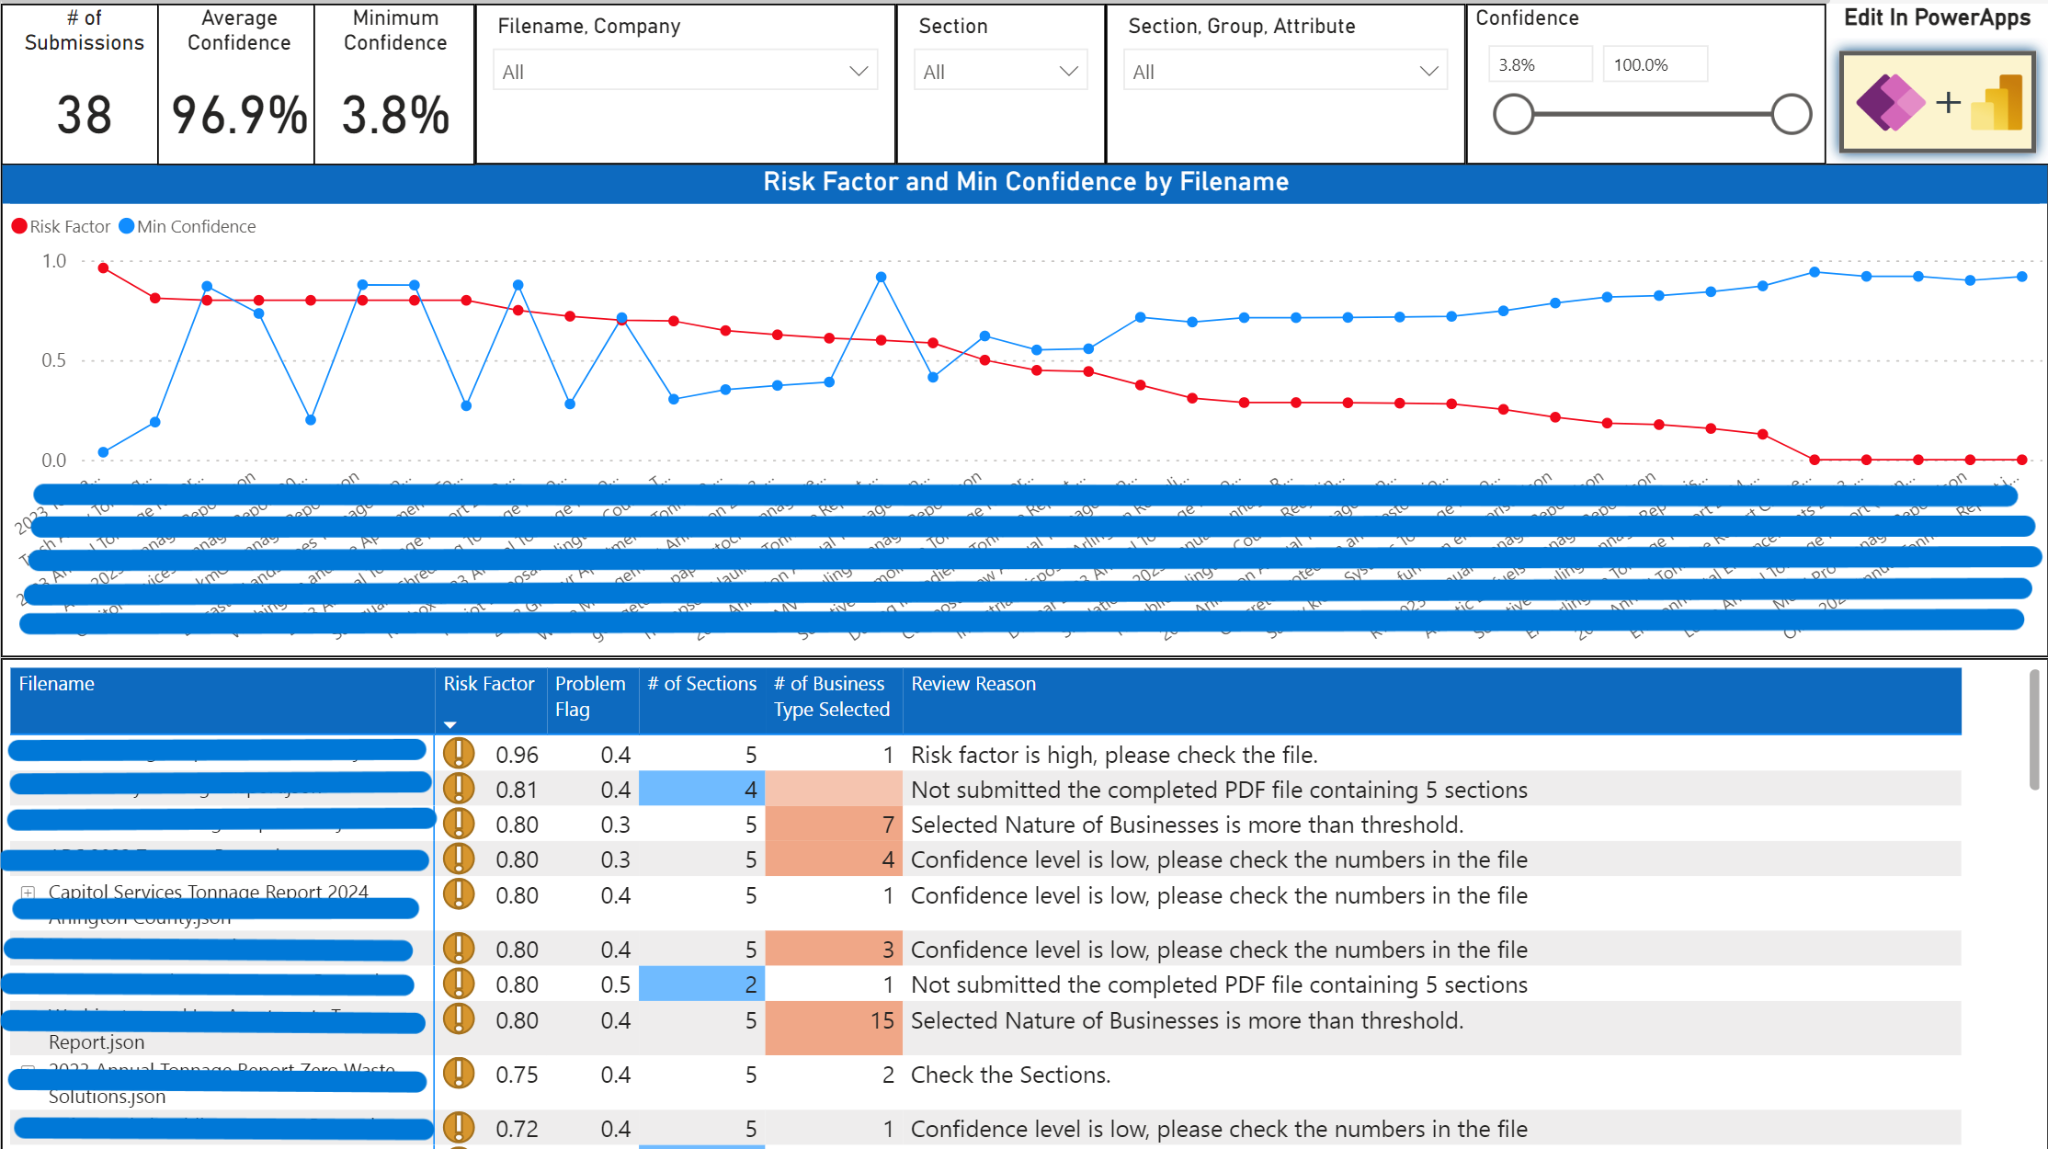This screenshot has width=2048, height=1149.
Task: Click the warning icon beside risk factor 0.75
Action: click(x=460, y=1074)
